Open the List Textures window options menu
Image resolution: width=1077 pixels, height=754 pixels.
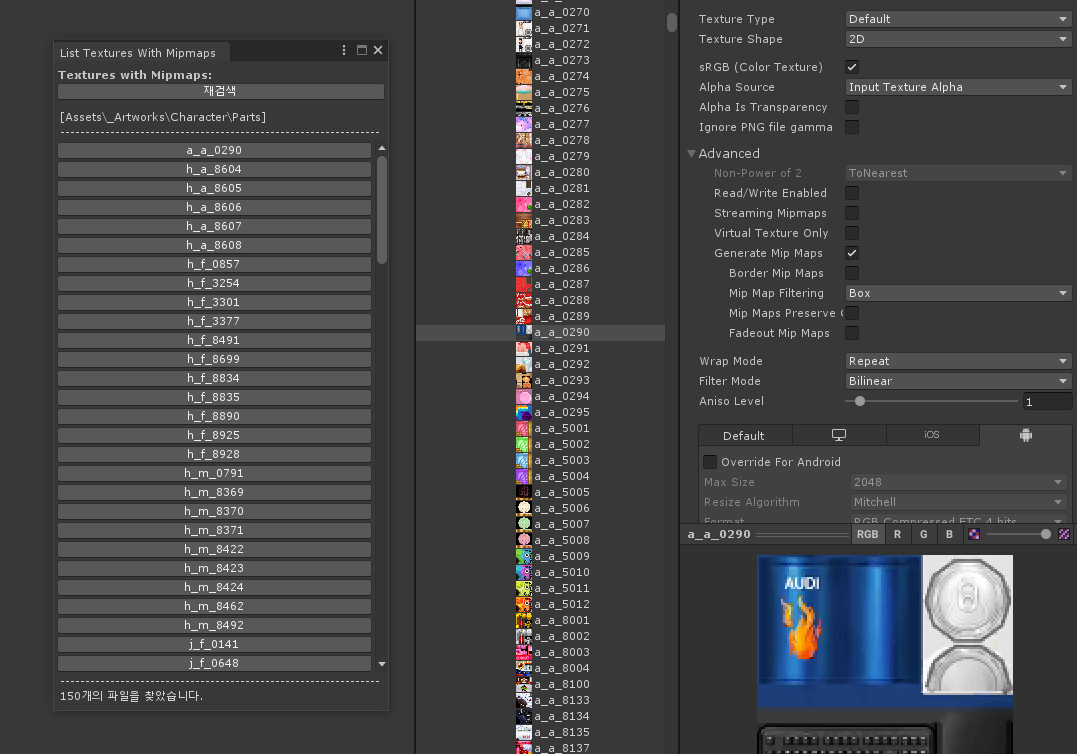[343, 50]
